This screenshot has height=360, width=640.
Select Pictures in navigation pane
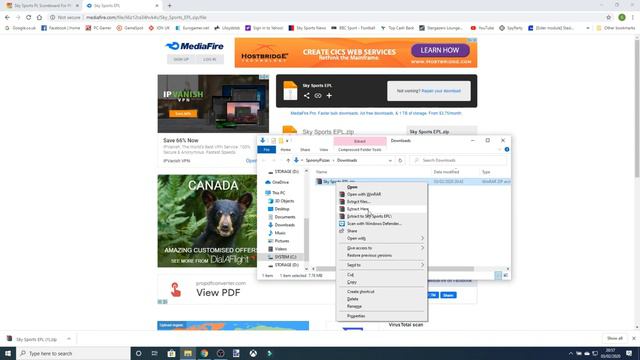tap(282, 241)
